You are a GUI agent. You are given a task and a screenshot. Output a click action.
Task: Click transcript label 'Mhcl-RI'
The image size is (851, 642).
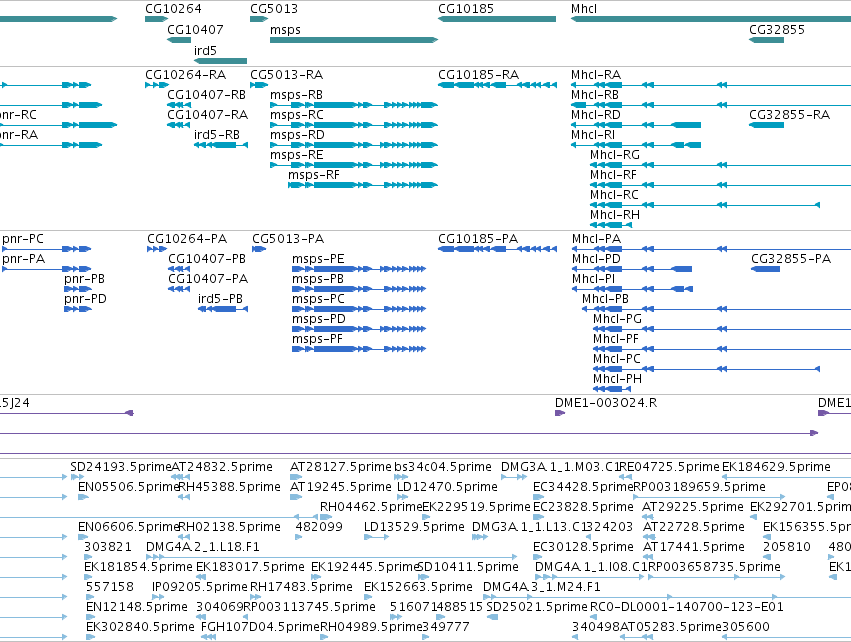[593, 135]
